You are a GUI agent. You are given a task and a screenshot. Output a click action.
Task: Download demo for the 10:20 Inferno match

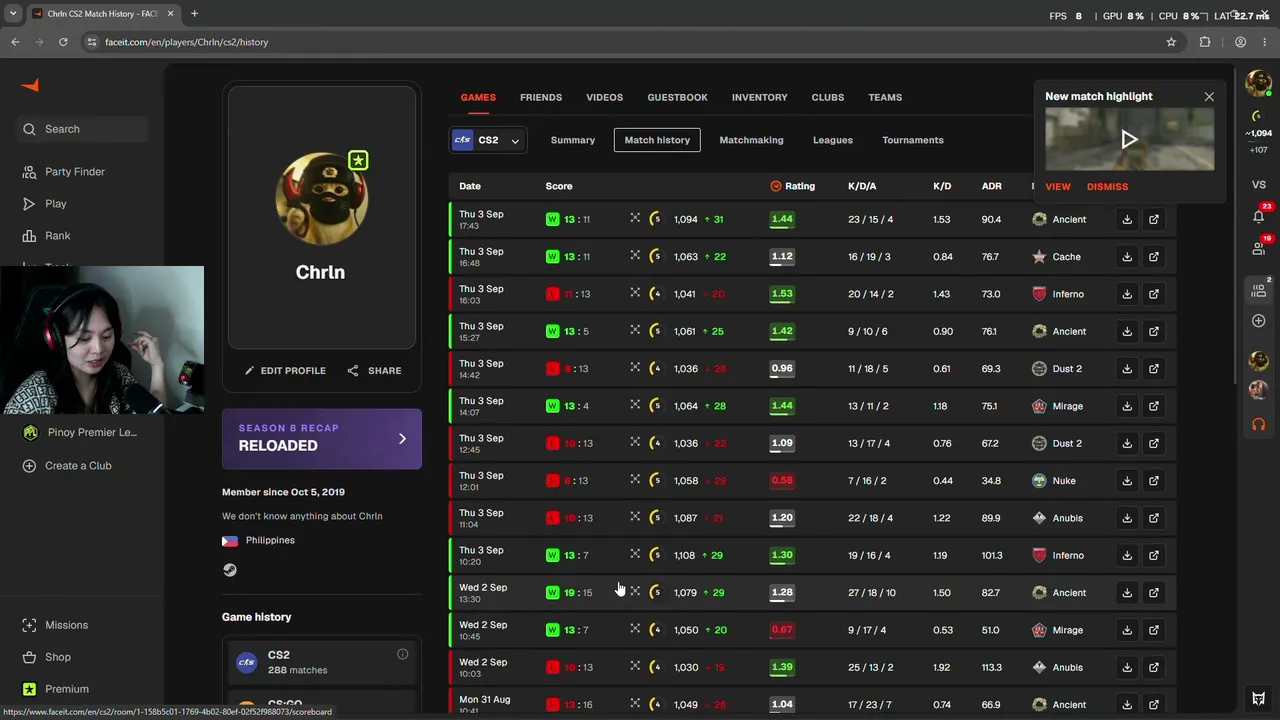tap(1127, 555)
